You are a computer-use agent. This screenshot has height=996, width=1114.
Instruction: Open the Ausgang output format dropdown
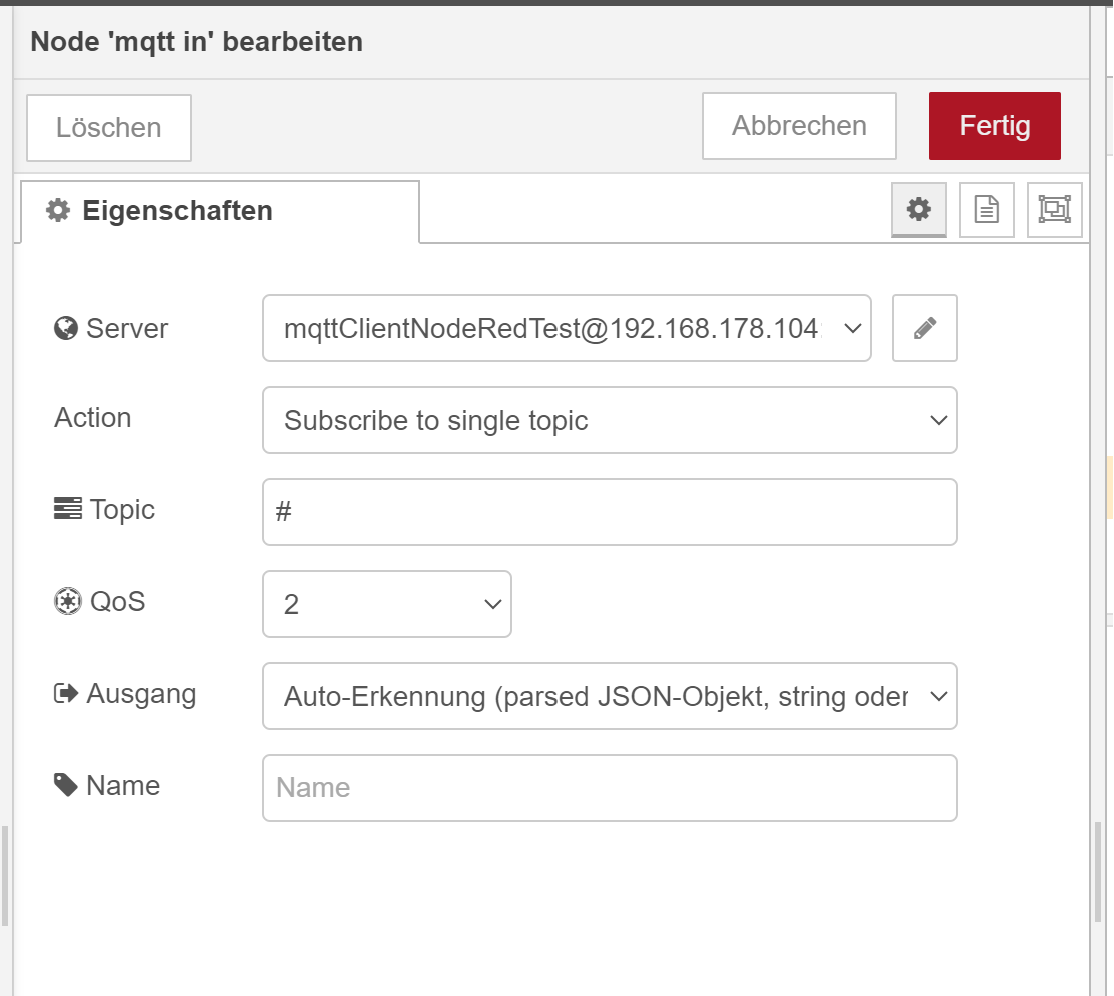[609, 696]
